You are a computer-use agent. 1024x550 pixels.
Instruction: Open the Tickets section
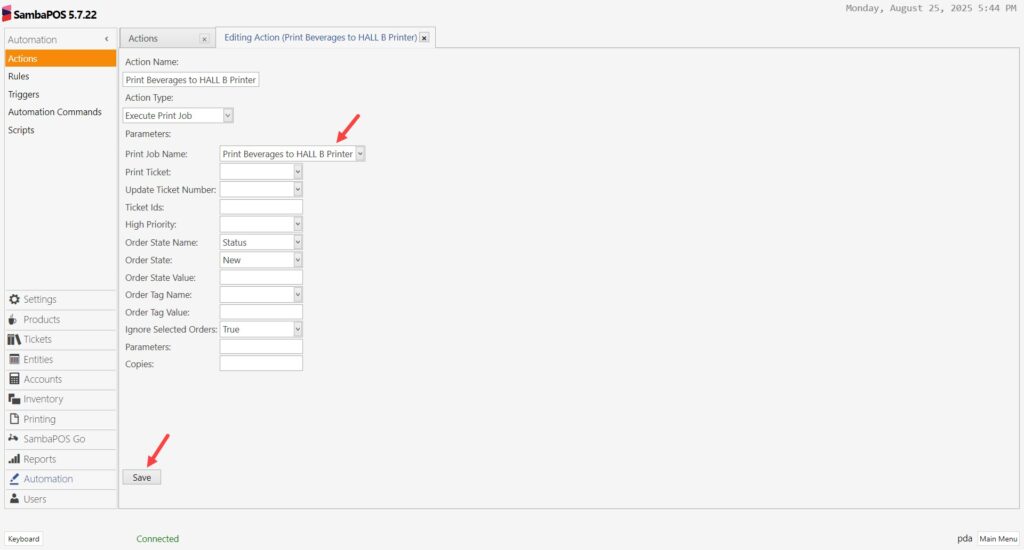[x=60, y=339]
